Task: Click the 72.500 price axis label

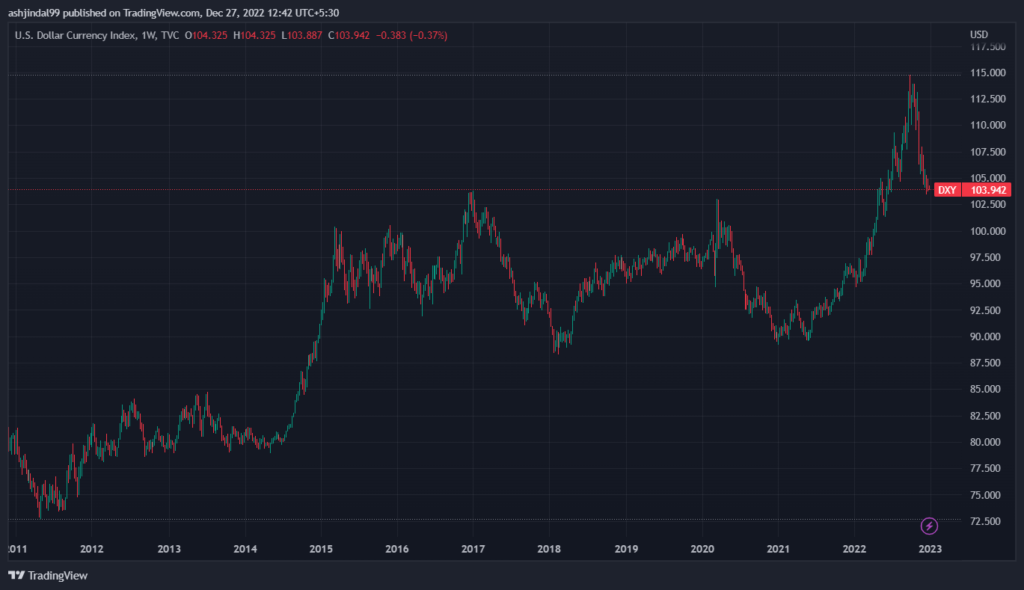Action: [985, 521]
